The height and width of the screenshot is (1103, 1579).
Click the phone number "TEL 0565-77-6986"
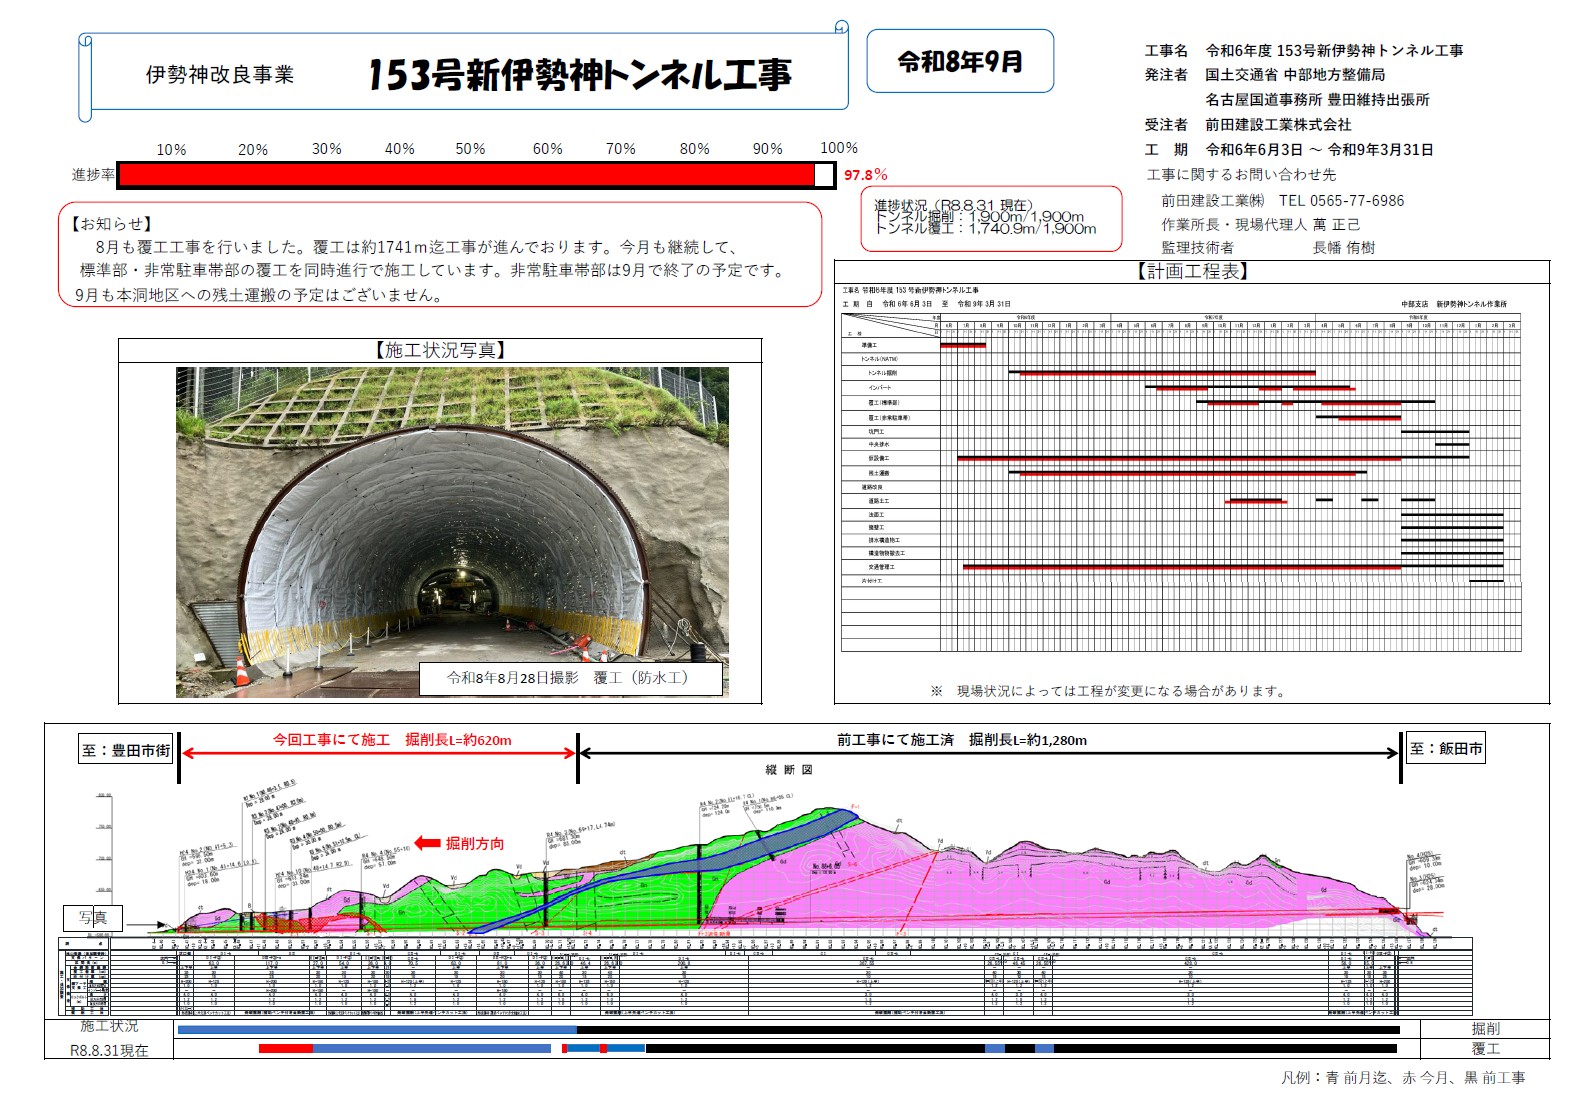pyautogui.click(x=1341, y=201)
